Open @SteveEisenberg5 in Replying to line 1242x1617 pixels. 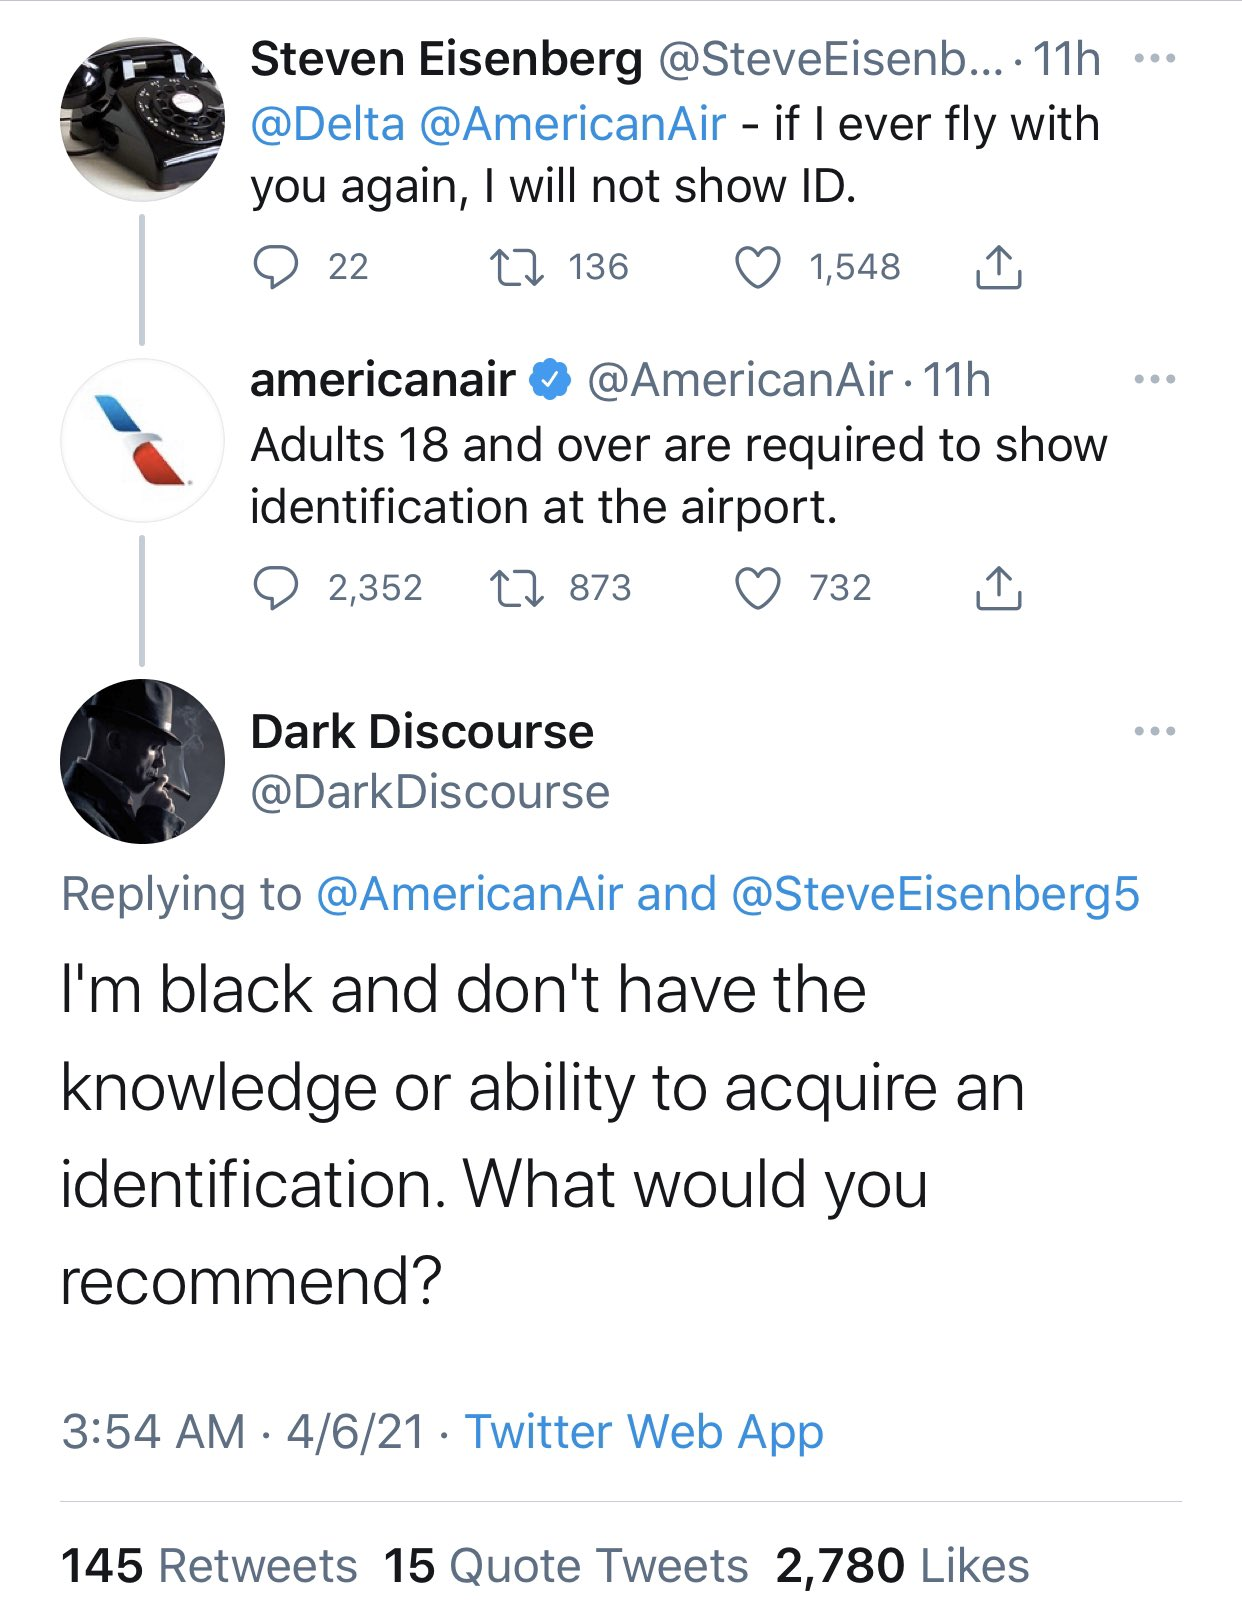936,894
